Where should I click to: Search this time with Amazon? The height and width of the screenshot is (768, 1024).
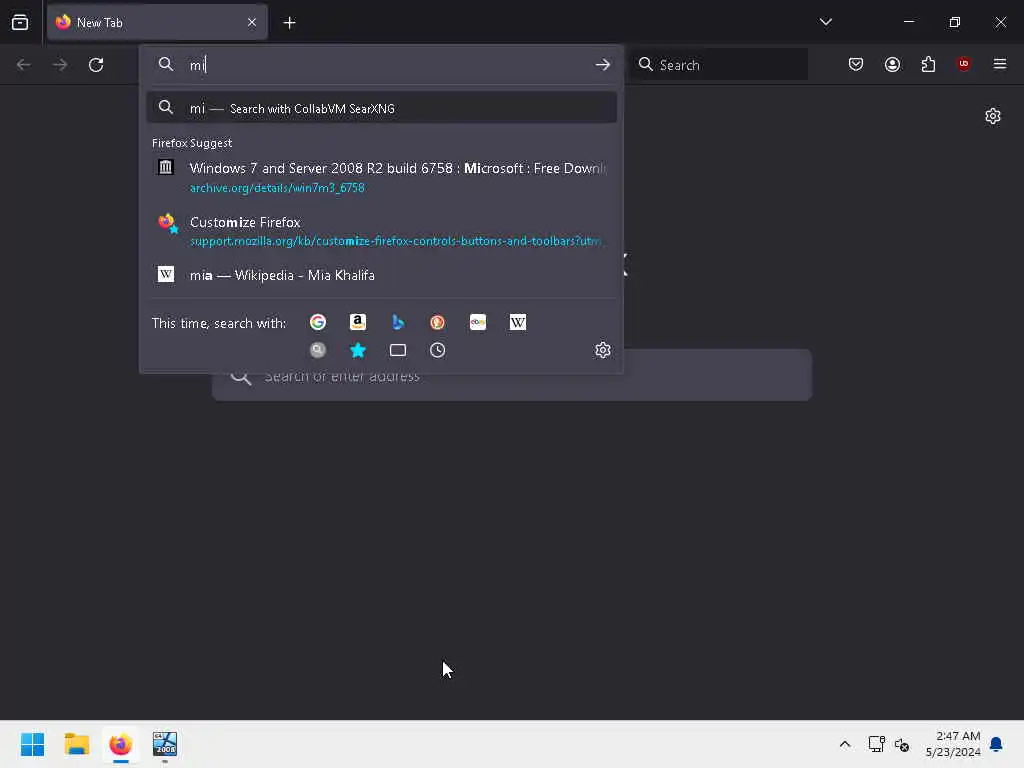[357, 322]
